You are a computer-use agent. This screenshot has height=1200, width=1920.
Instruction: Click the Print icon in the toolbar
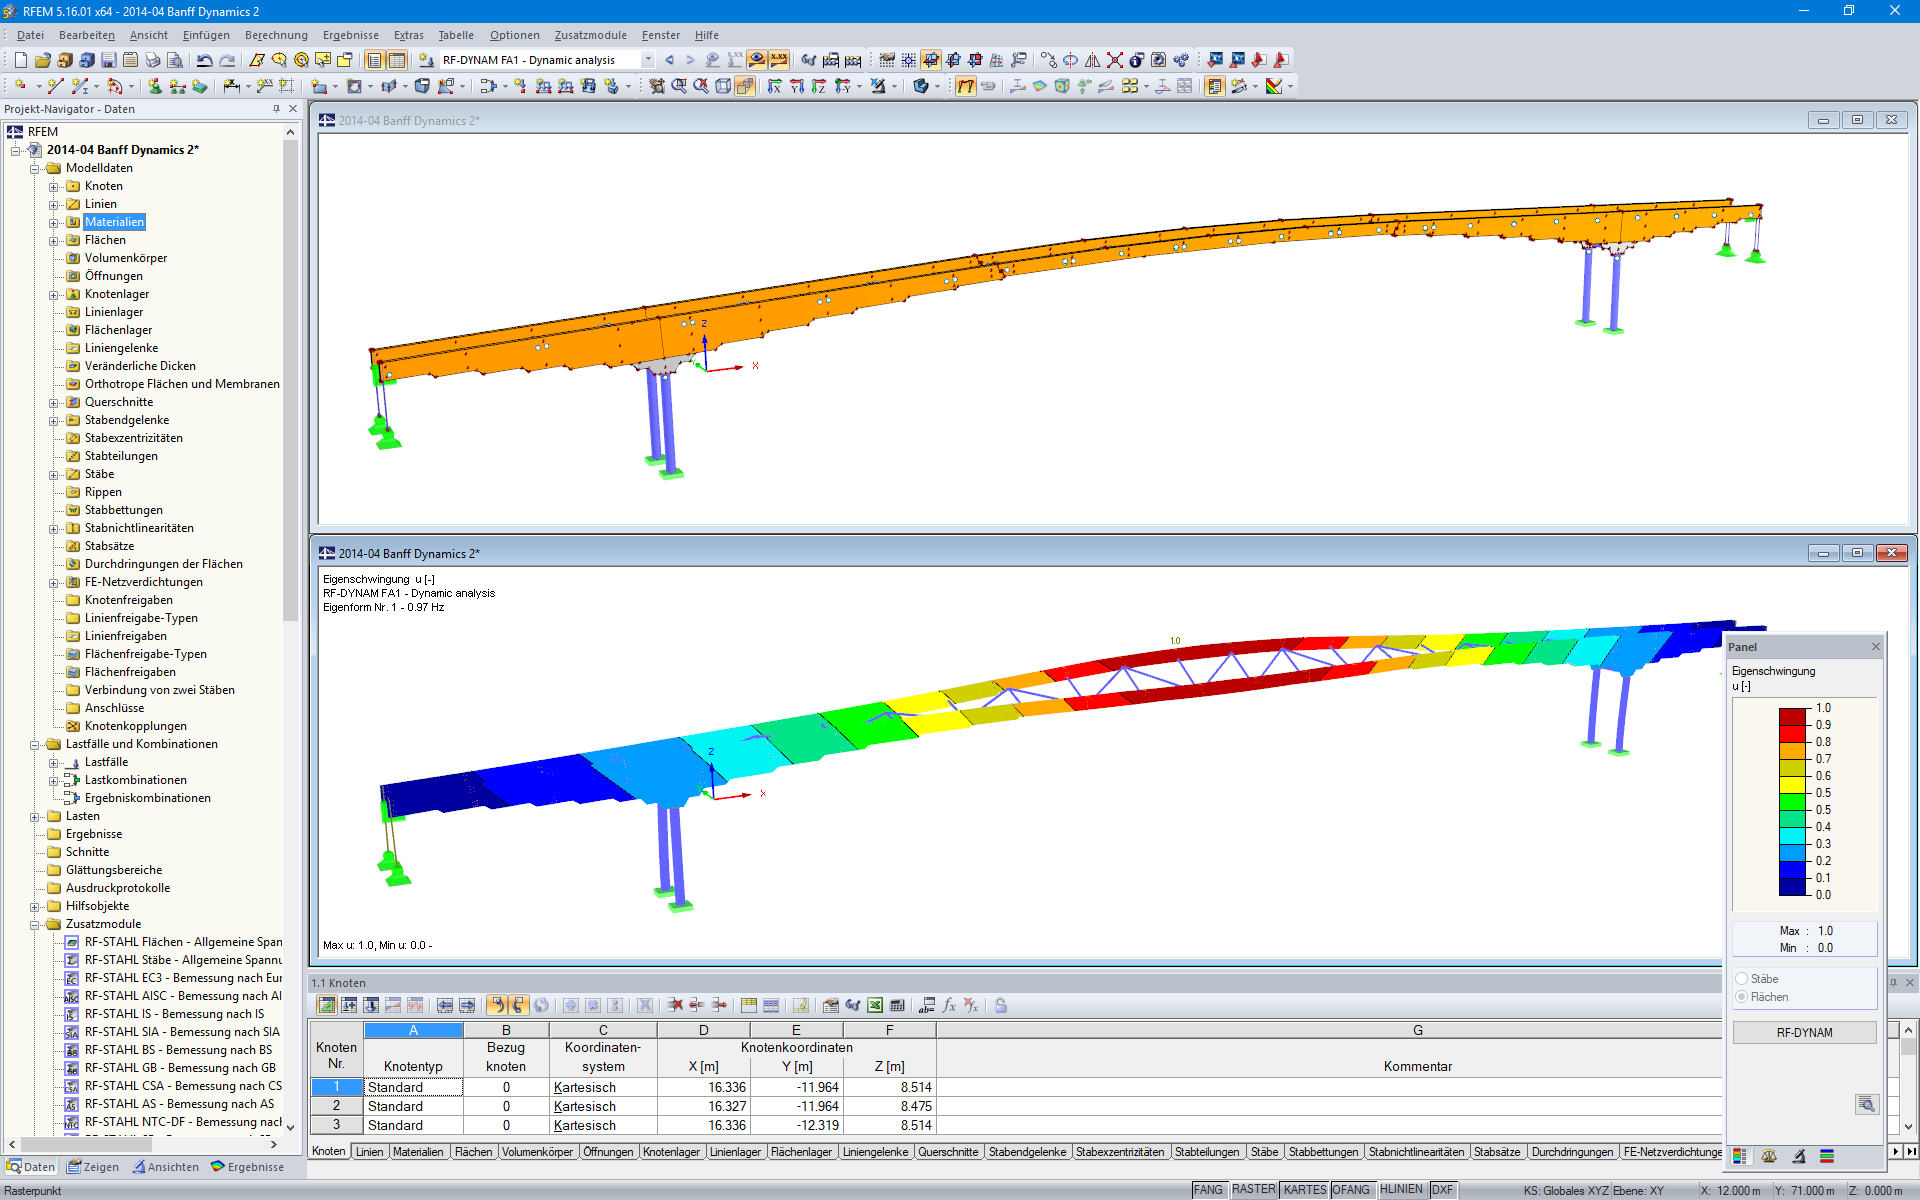pyautogui.click(x=152, y=60)
